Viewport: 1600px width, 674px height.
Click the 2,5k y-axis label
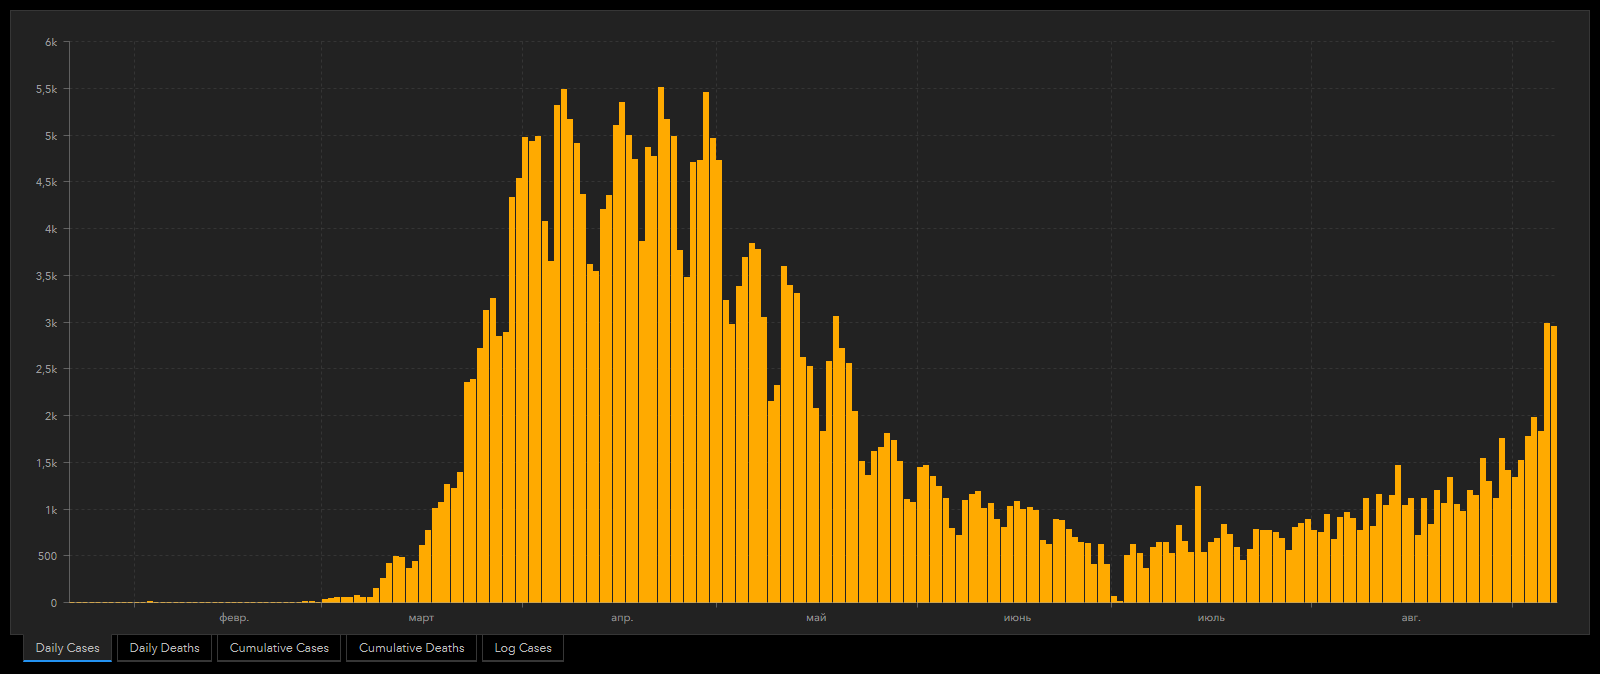(46, 369)
